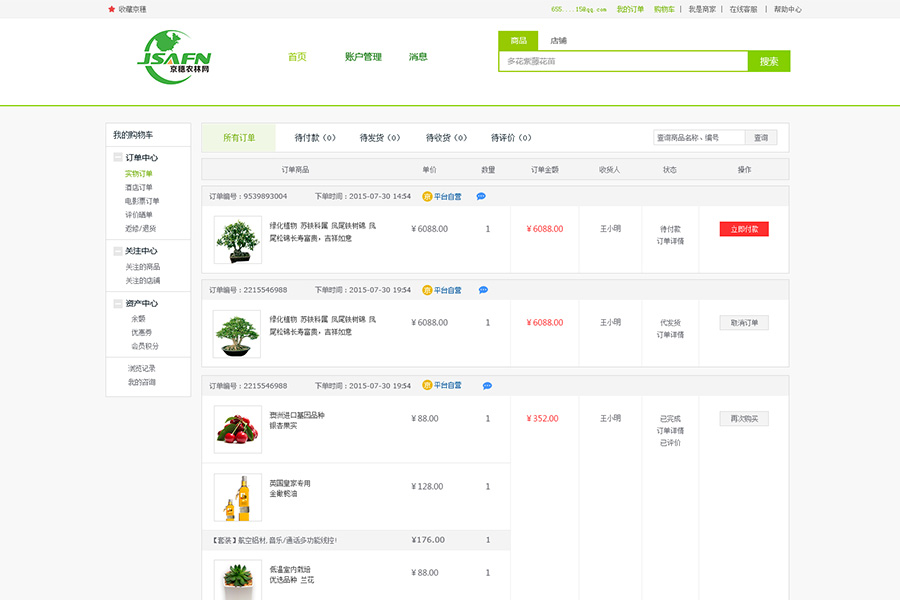Open 订单详情 under 代发货 status
The image size is (900, 600).
click(x=670, y=335)
